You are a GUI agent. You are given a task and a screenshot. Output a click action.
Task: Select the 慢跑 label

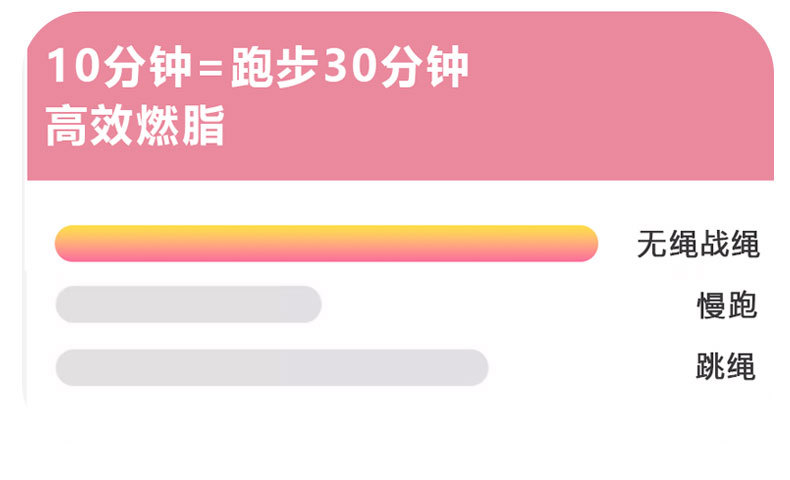point(726,305)
